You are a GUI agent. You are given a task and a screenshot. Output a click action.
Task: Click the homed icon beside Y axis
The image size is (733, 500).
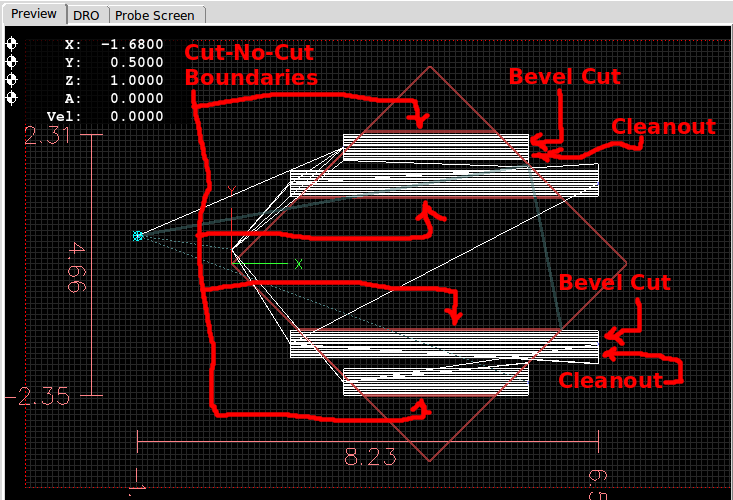(12, 62)
